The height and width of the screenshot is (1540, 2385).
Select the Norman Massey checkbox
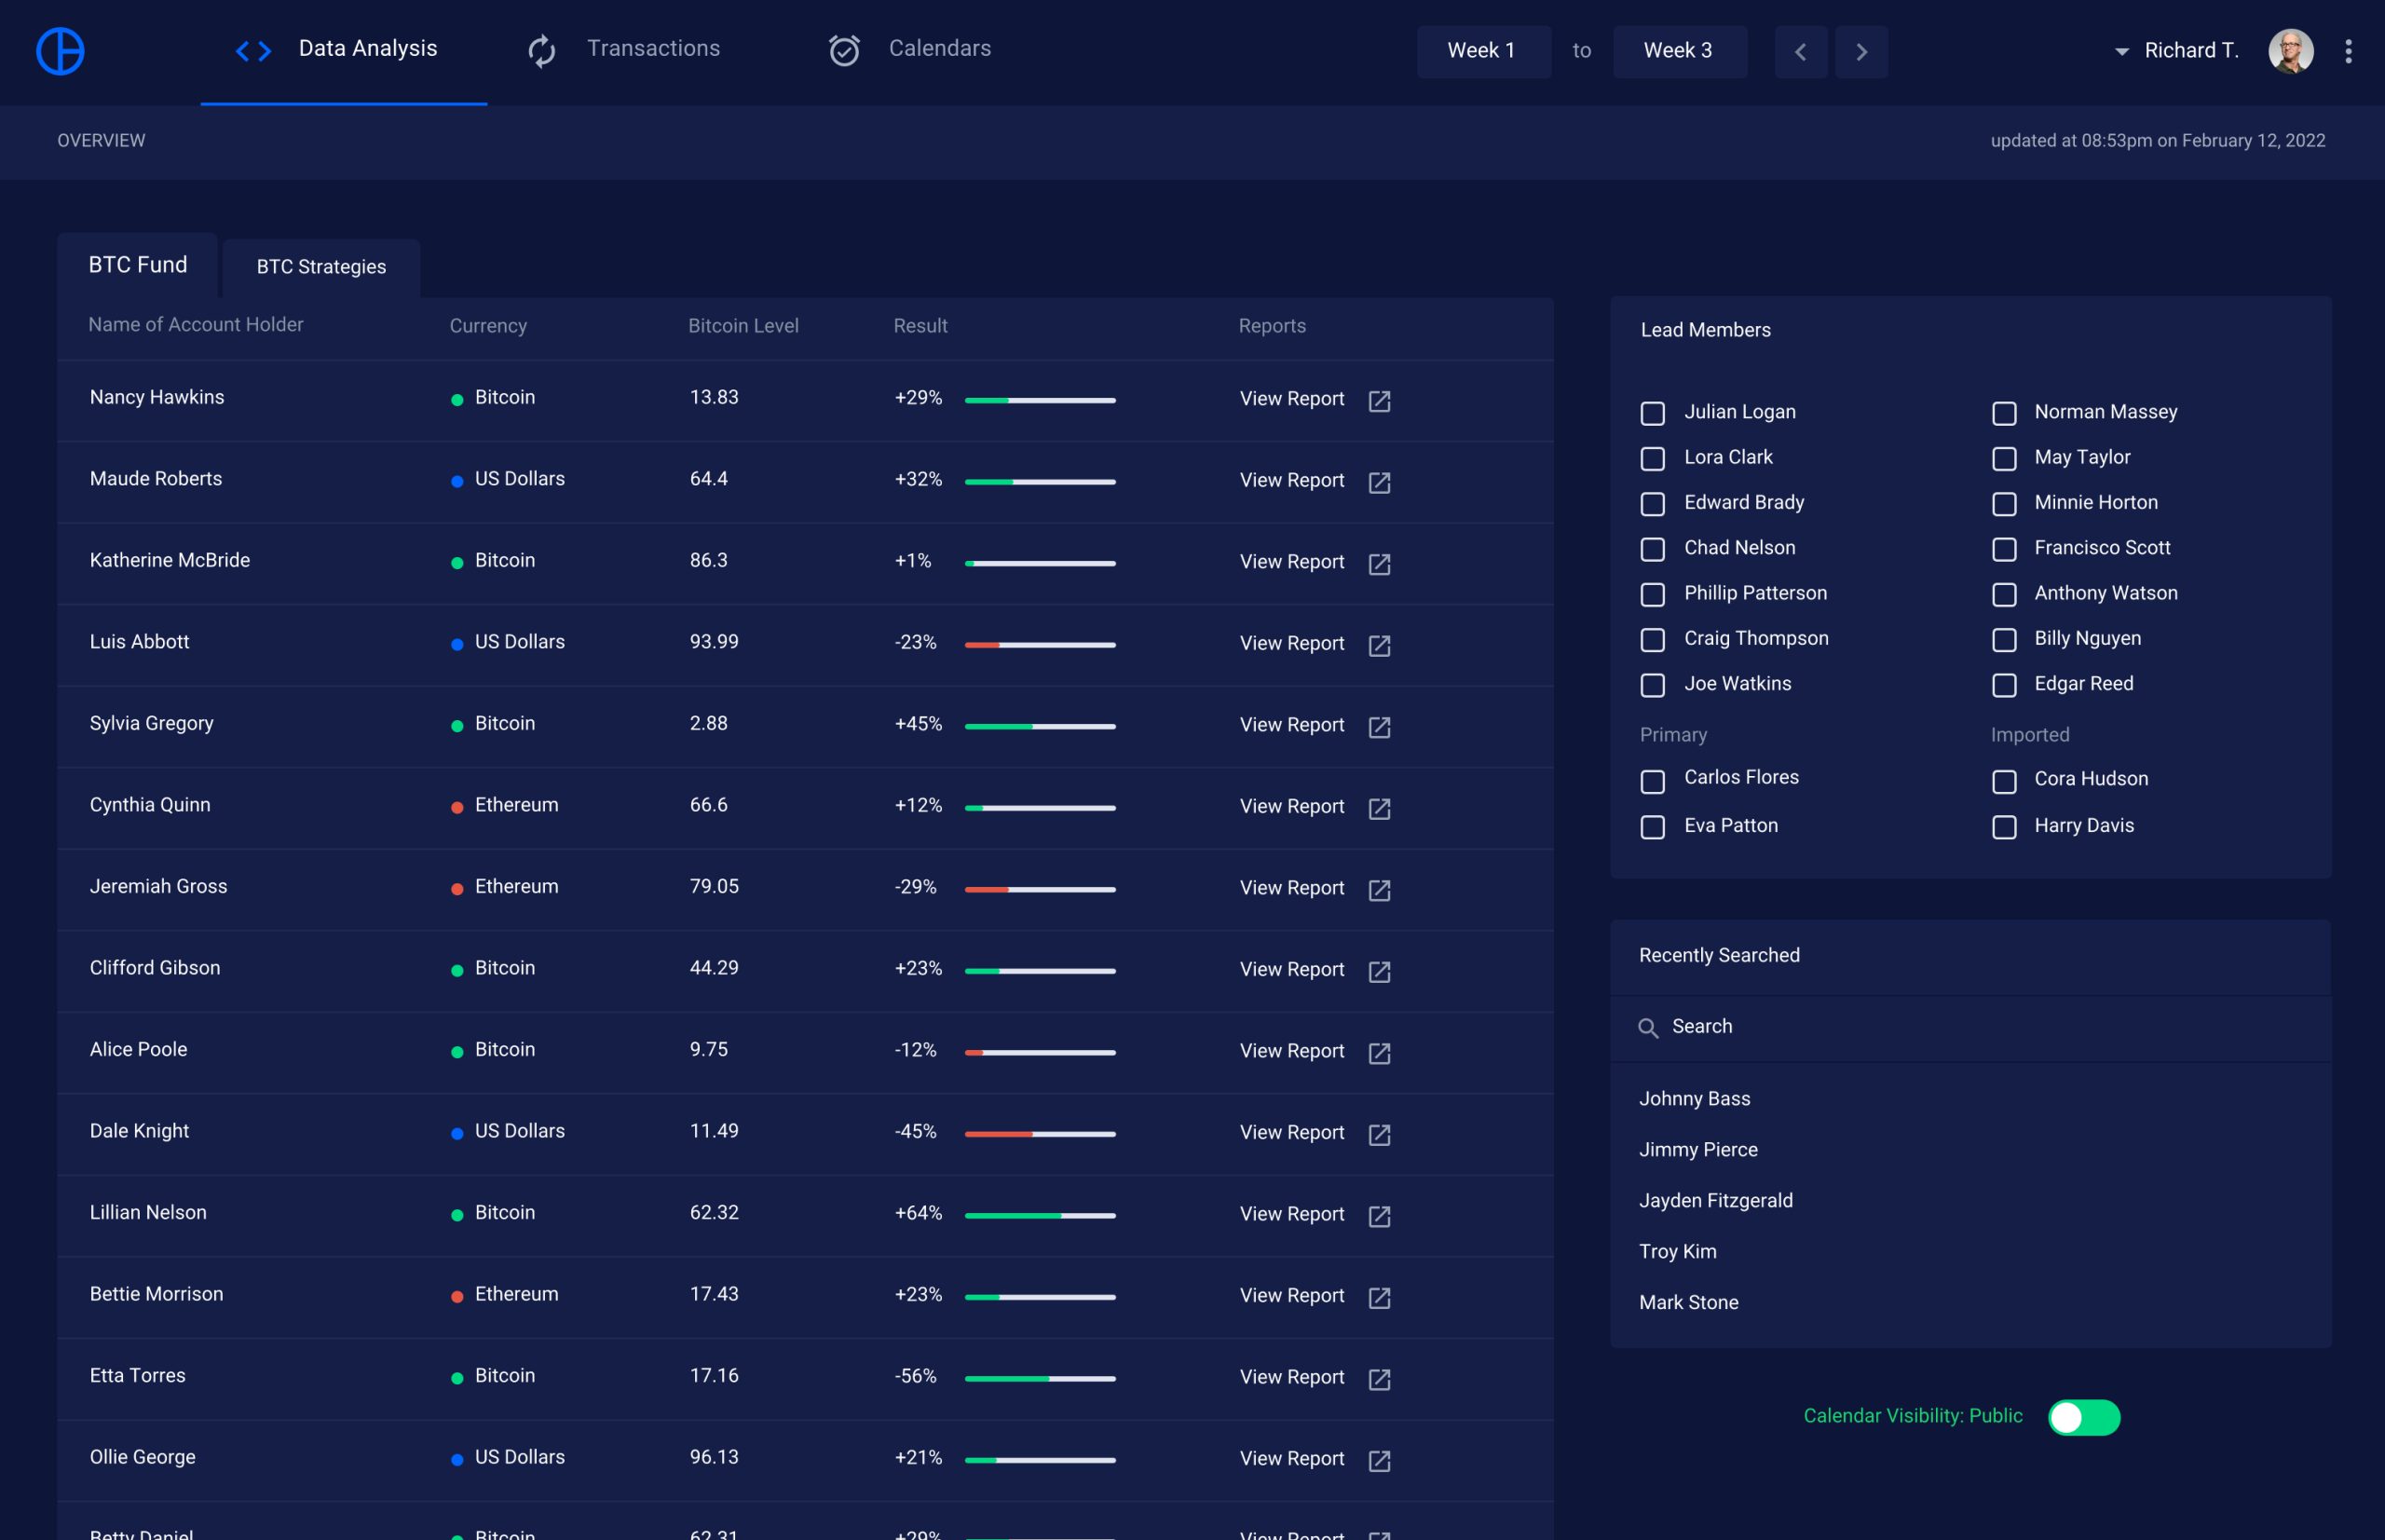tap(2003, 413)
